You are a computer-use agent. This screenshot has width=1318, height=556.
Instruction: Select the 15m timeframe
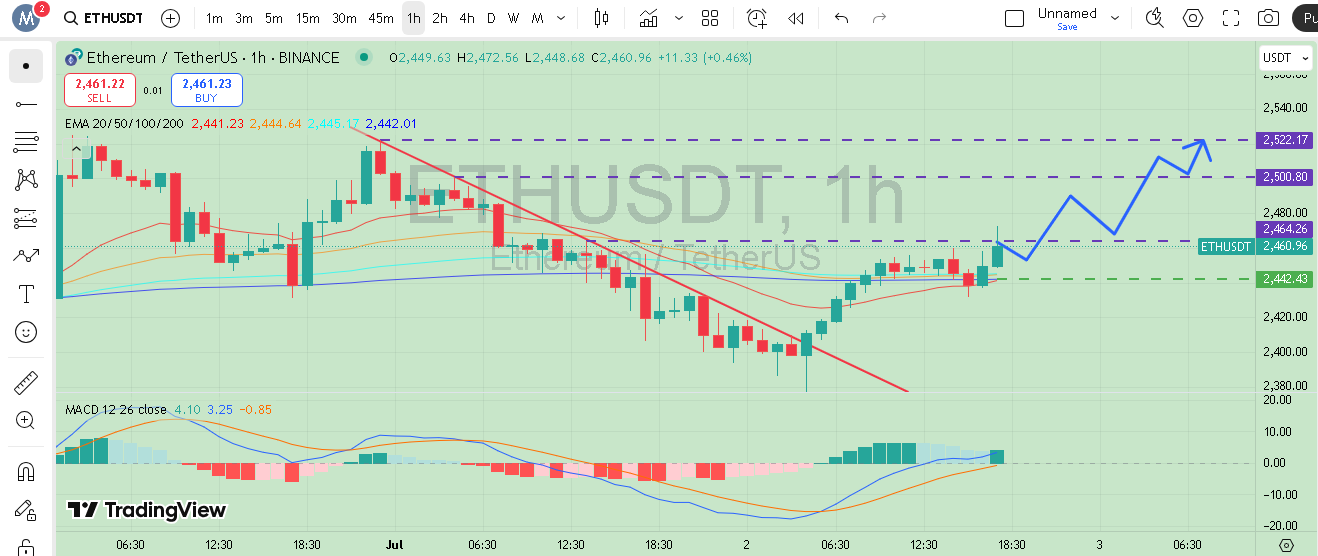(308, 18)
